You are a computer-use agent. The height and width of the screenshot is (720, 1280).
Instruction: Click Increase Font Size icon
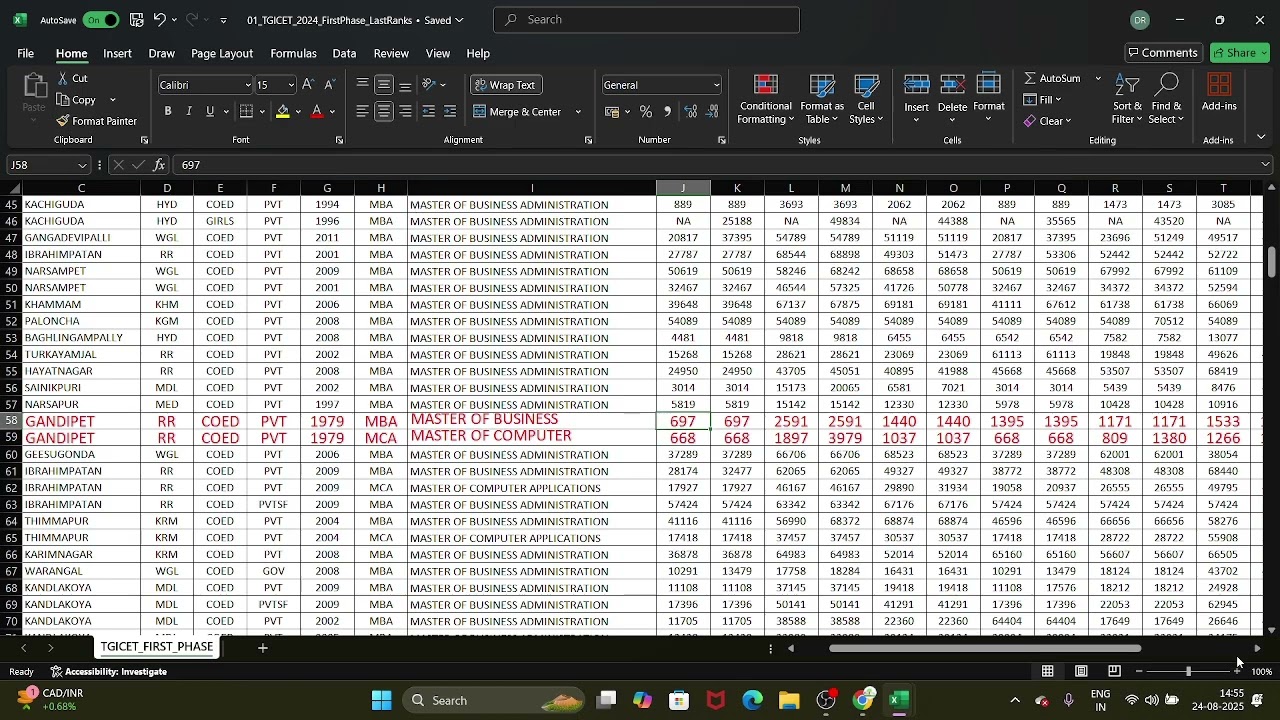coord(308,85)
